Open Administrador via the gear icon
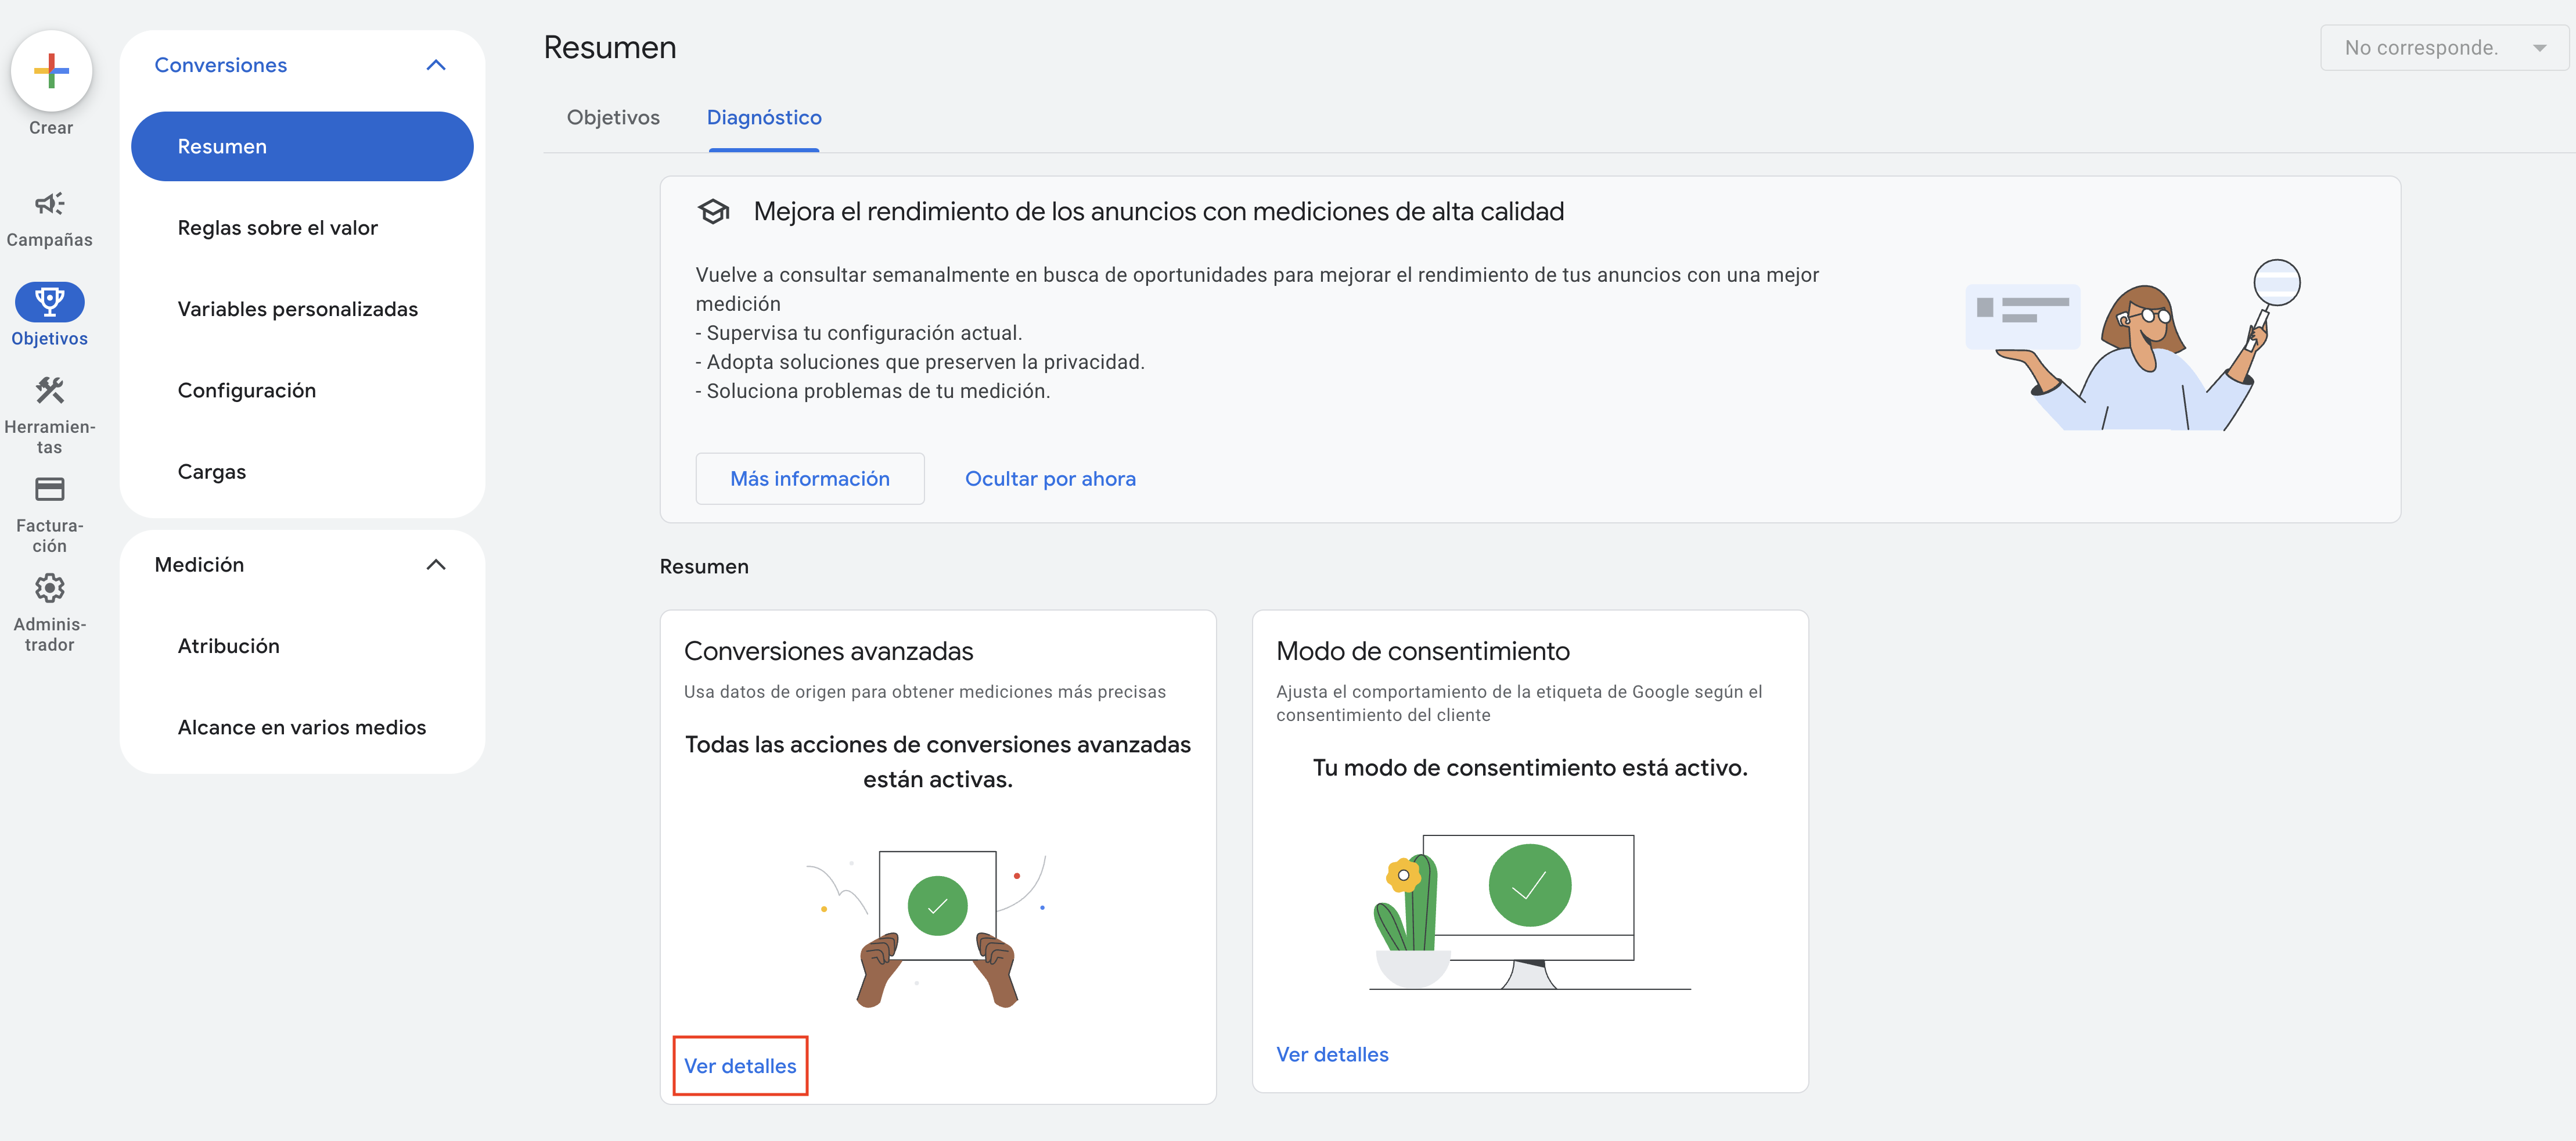Viewport: 2576px width, 1141px height. pyautogui.click(x=49, y=588)
